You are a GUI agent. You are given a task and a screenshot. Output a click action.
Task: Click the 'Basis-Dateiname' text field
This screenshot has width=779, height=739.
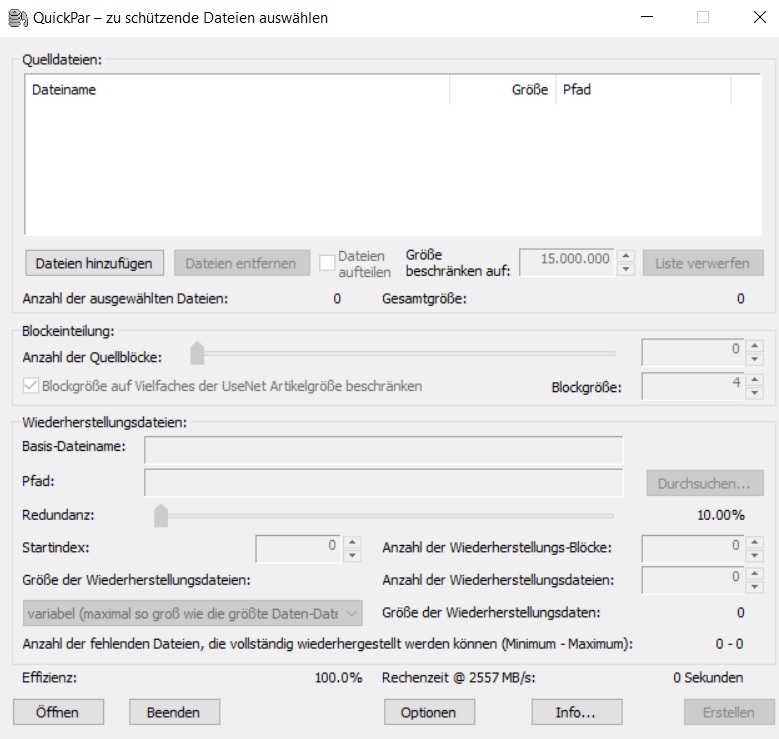point(384,450)
